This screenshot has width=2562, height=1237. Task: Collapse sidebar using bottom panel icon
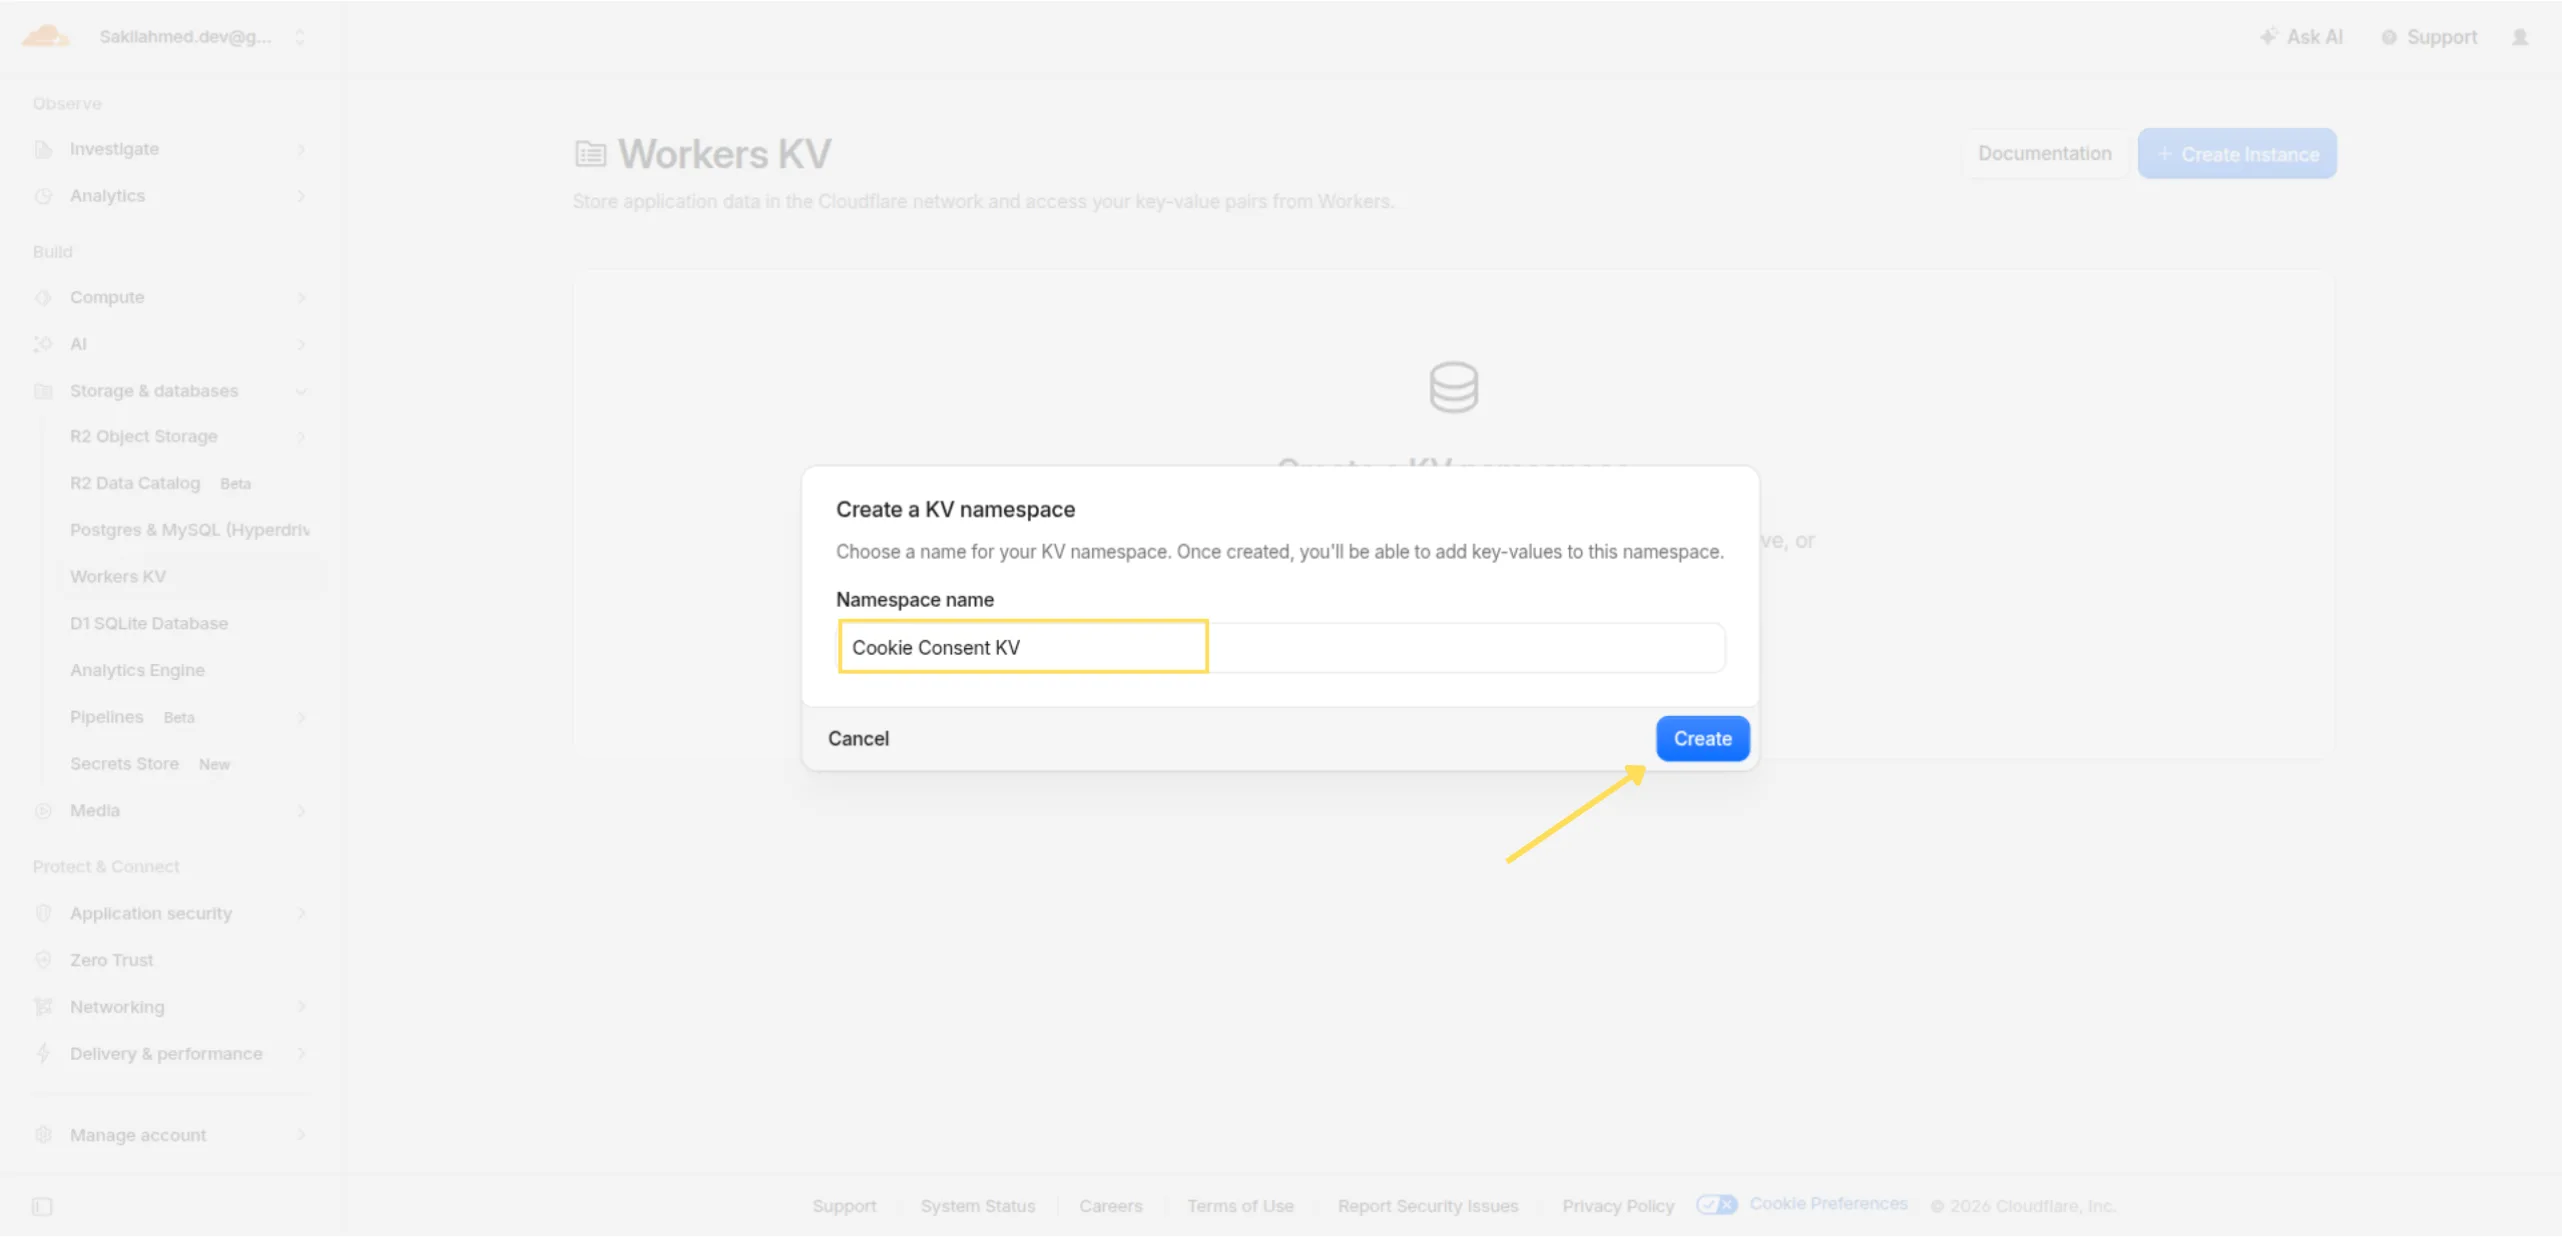(42, 1206)
